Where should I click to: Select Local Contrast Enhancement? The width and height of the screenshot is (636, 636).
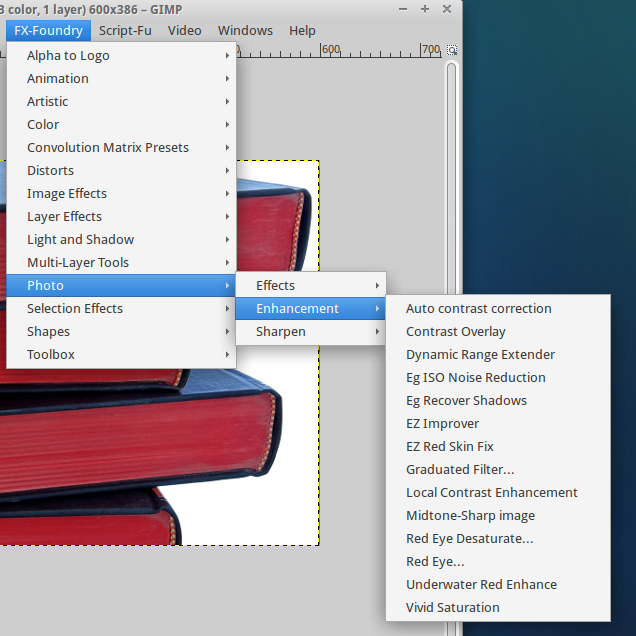click(x=491, y=493)
